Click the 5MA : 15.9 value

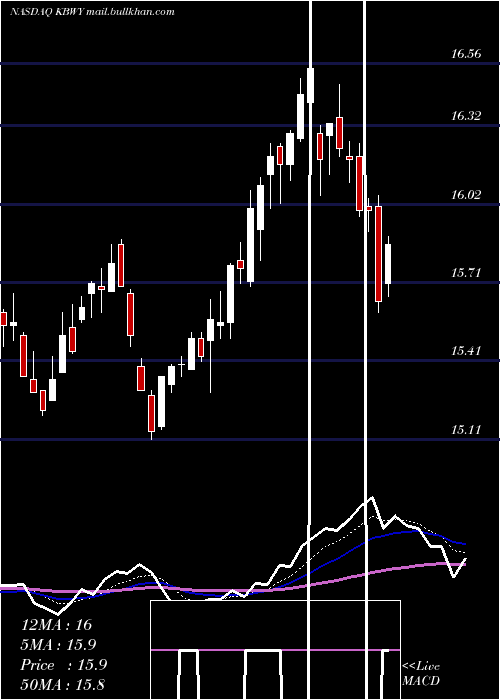click(x=58, y=645)
